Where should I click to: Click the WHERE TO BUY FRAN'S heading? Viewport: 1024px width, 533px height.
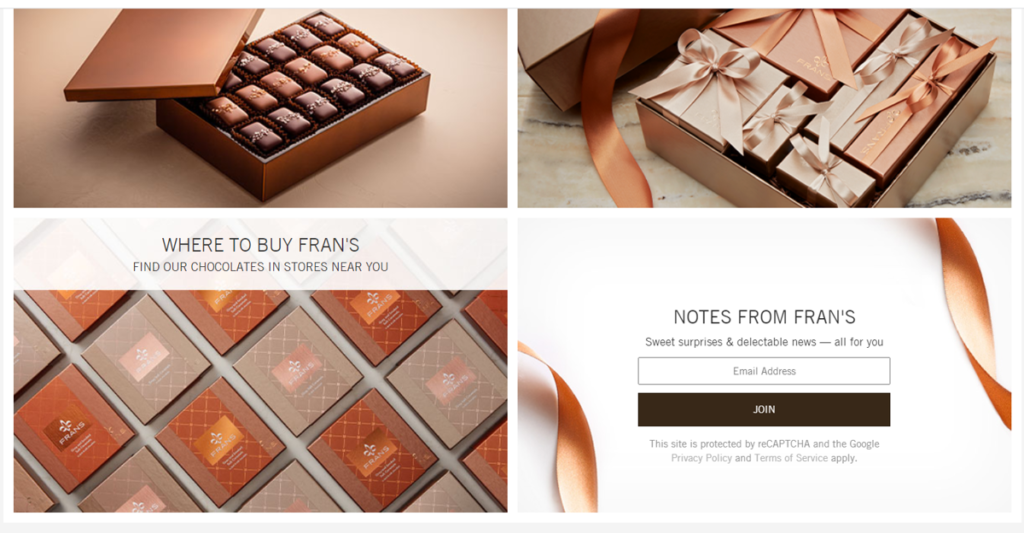(x=261, y=245)
